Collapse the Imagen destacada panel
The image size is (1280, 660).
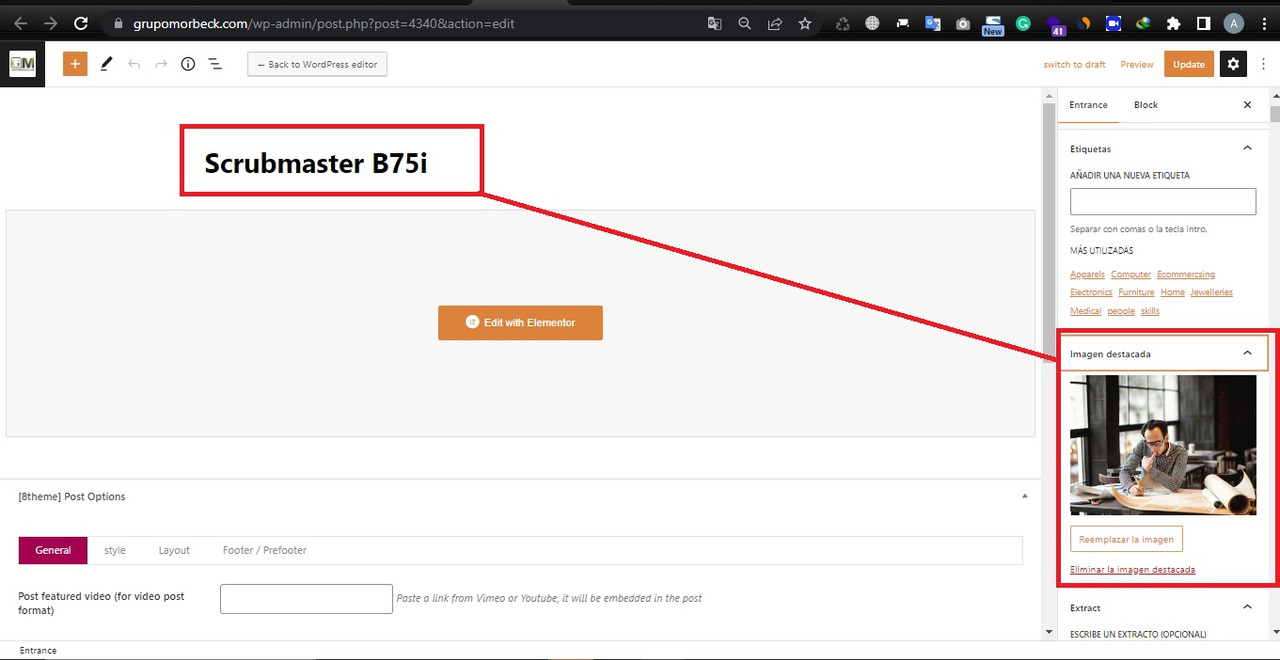[1247, 353]
